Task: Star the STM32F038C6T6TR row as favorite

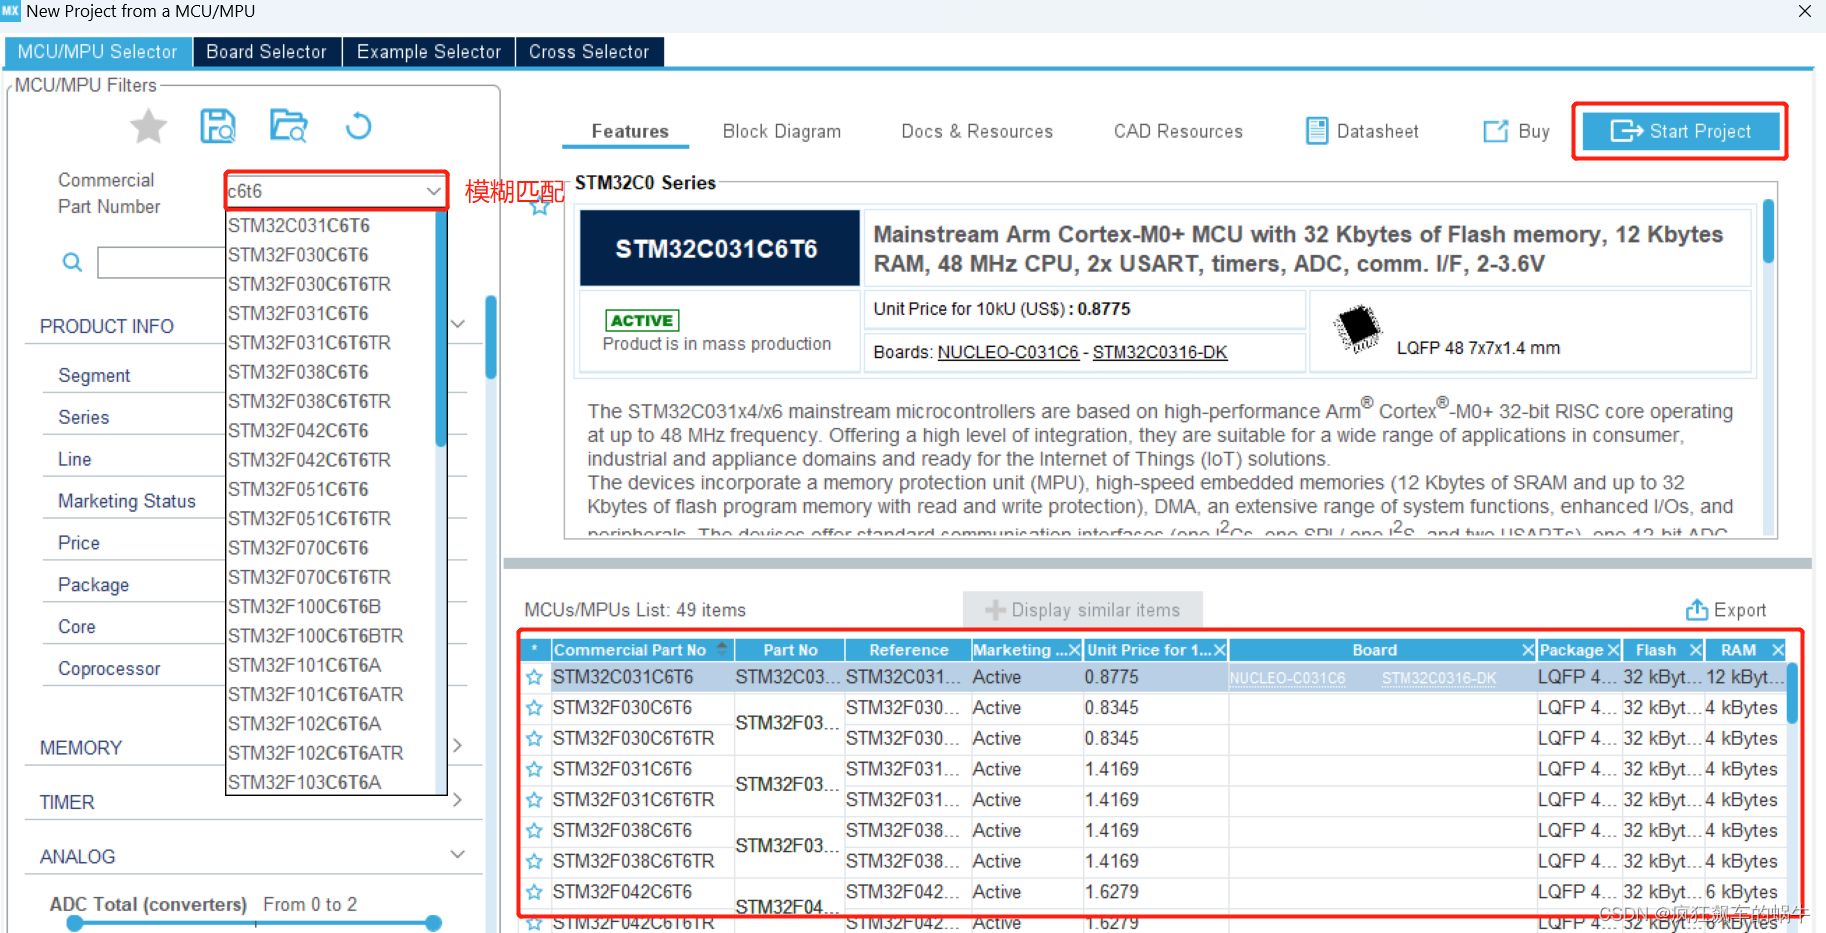Action: pyautogui.click(x=534, y=861)
